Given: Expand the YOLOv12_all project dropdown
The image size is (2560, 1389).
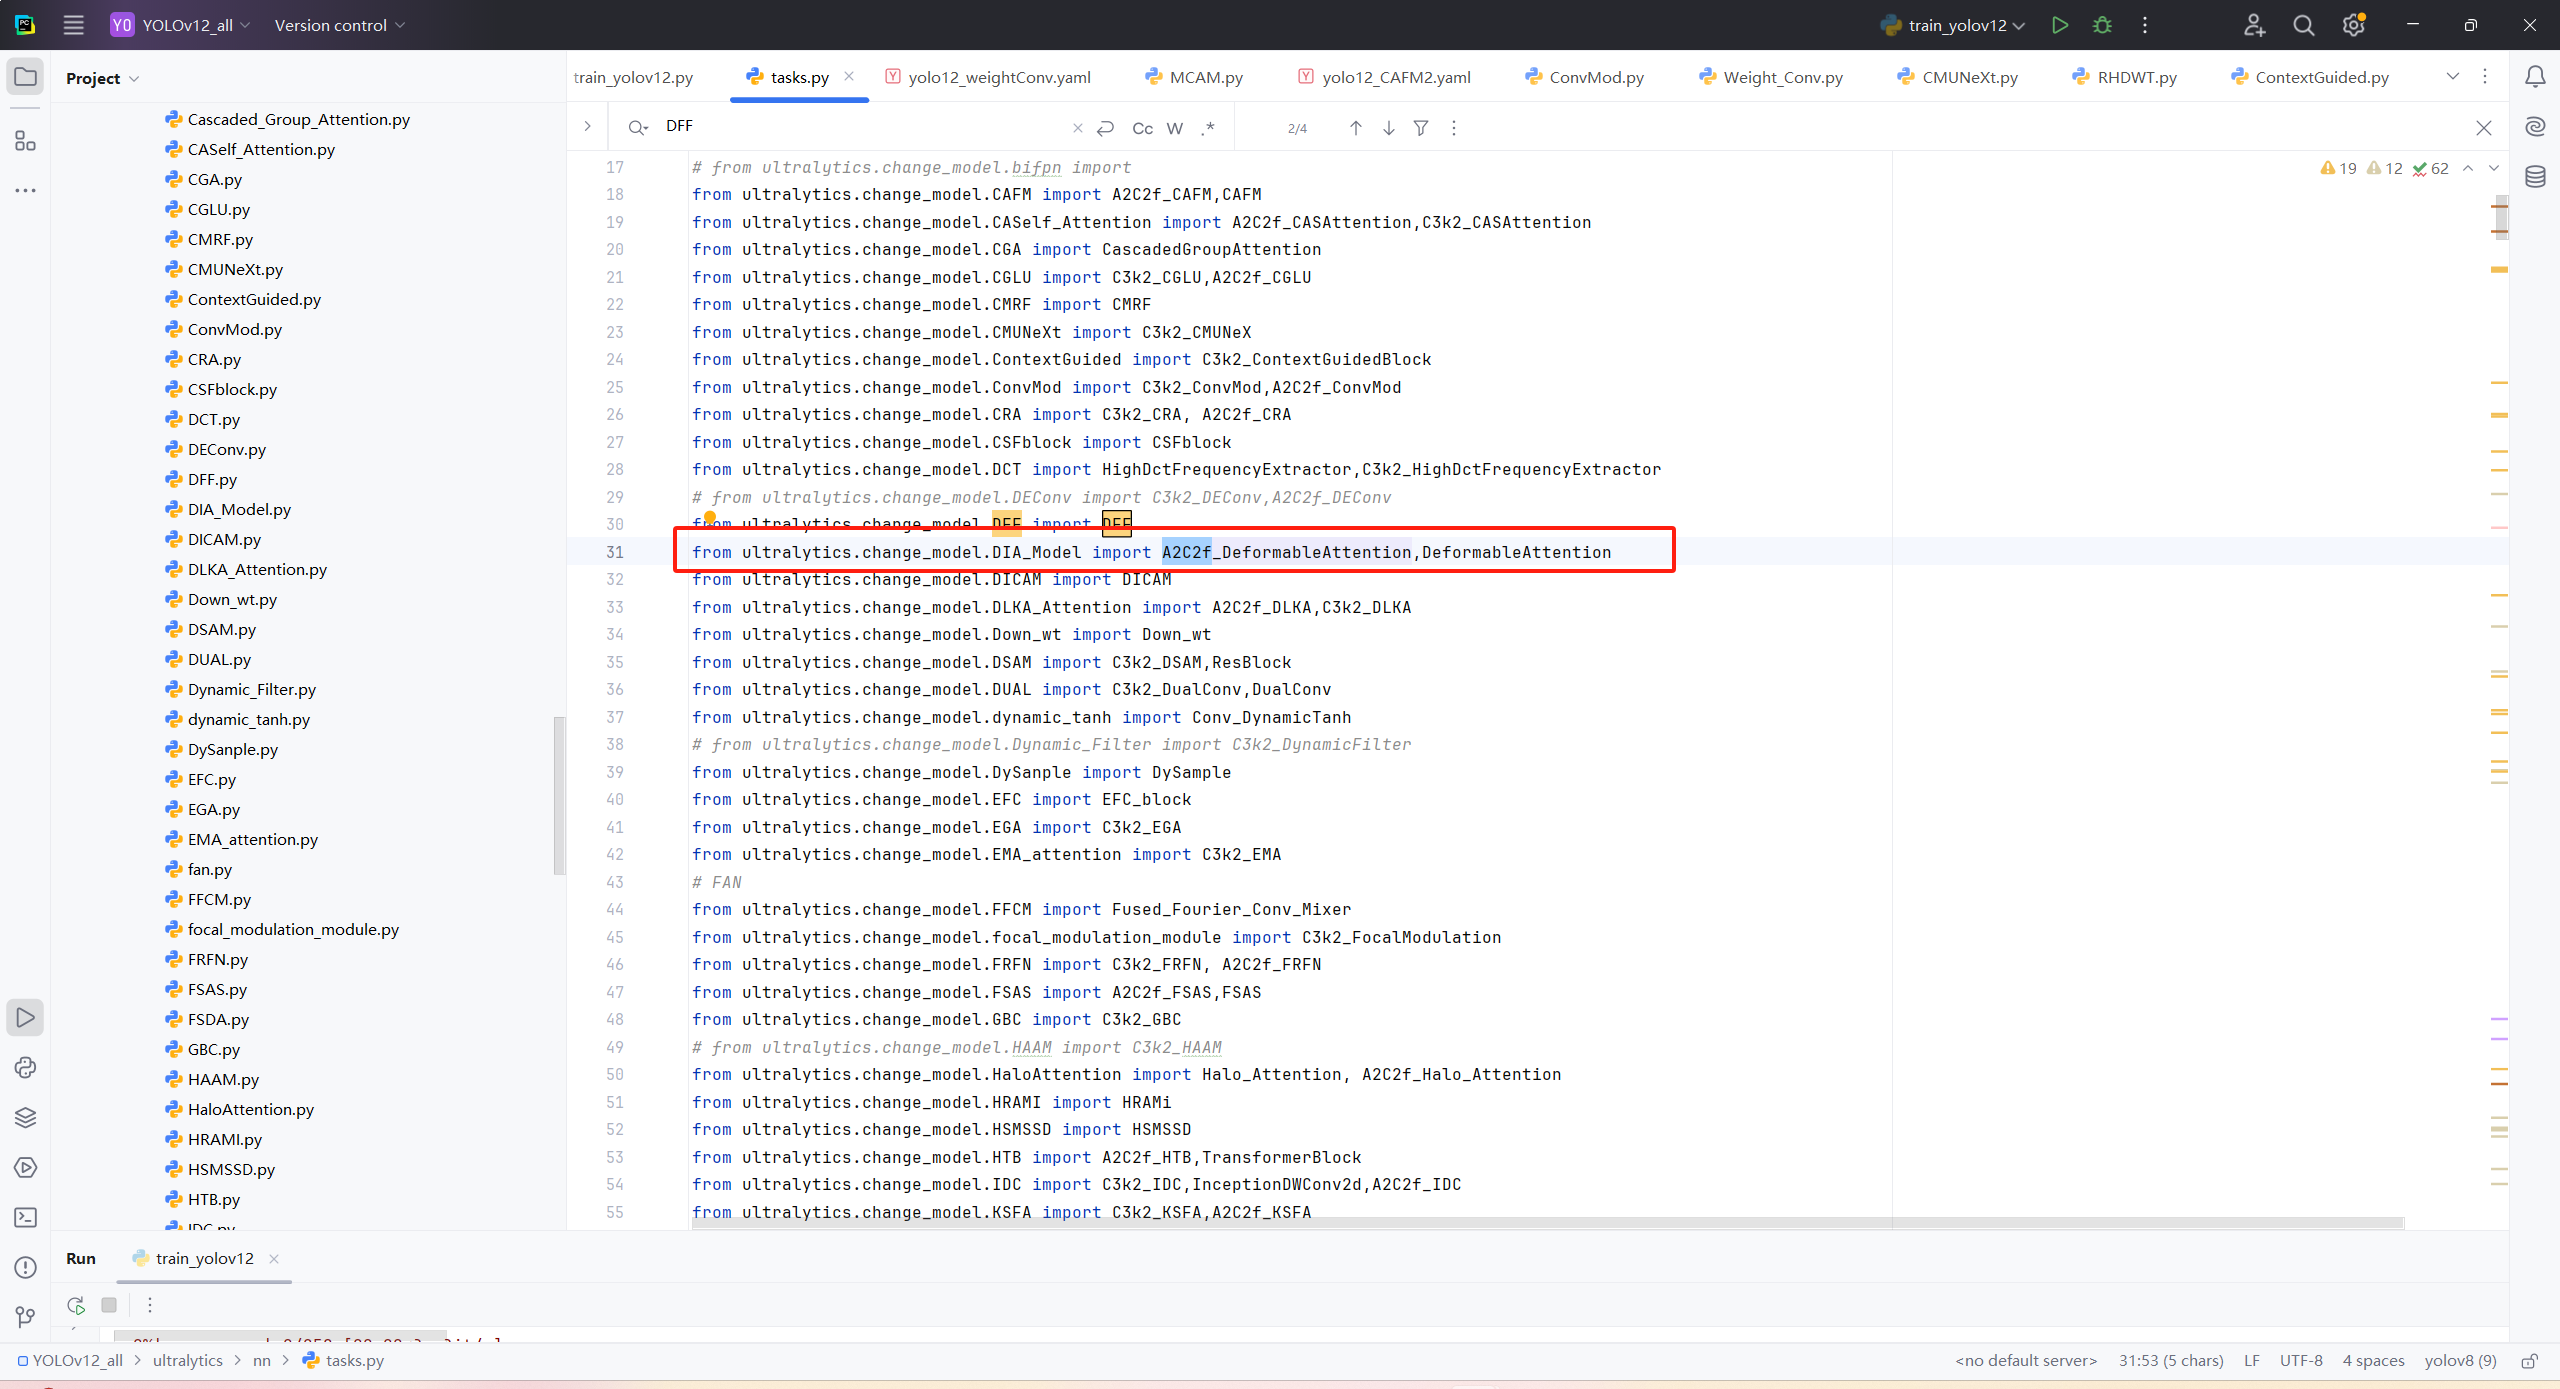Looking at the screenshot, I should click(186, 25).
